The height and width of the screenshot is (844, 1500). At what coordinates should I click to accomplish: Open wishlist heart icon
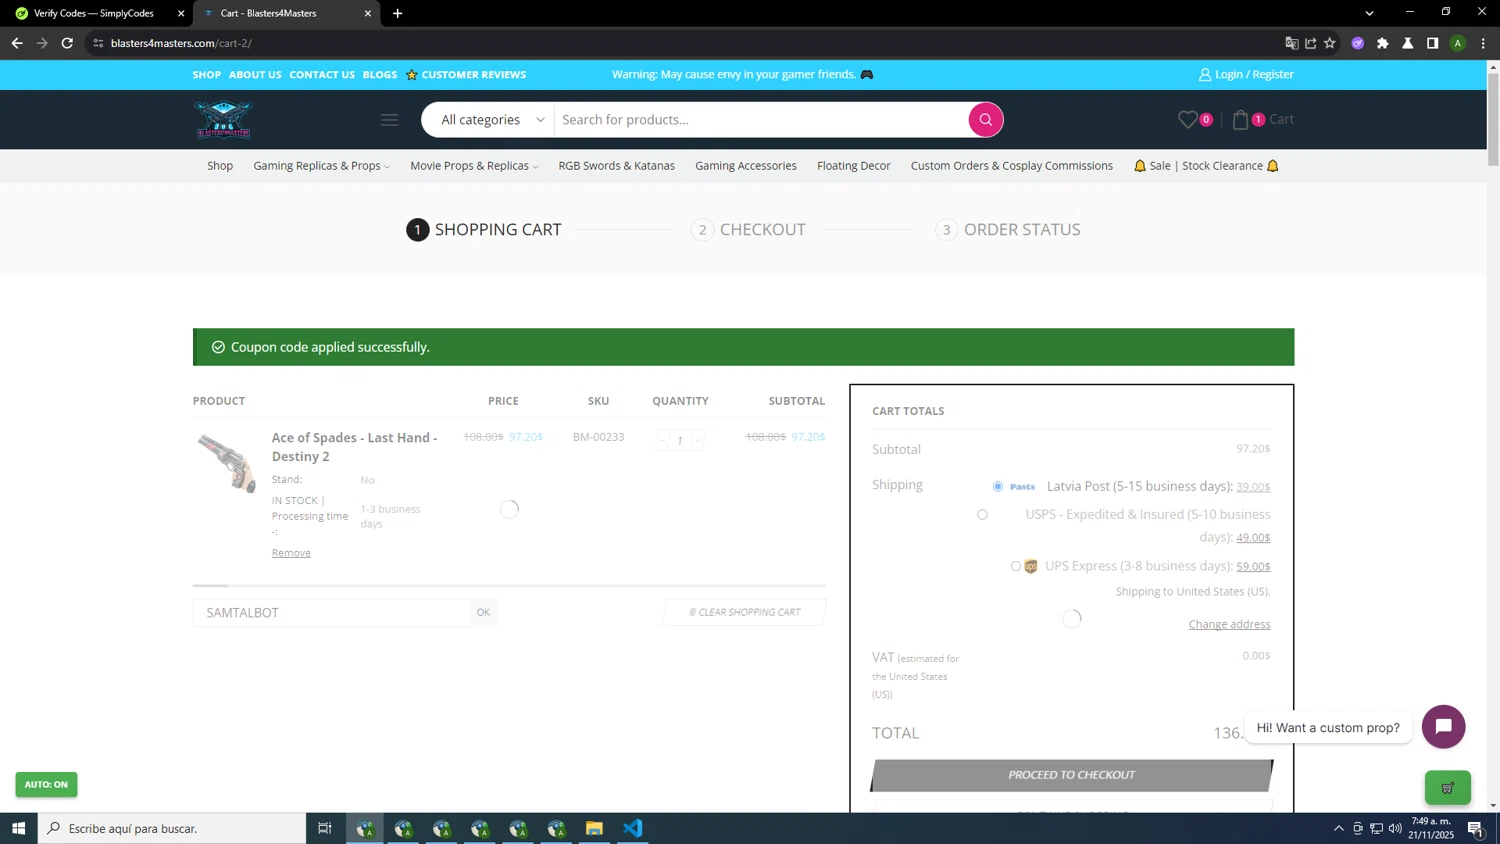1188,119
